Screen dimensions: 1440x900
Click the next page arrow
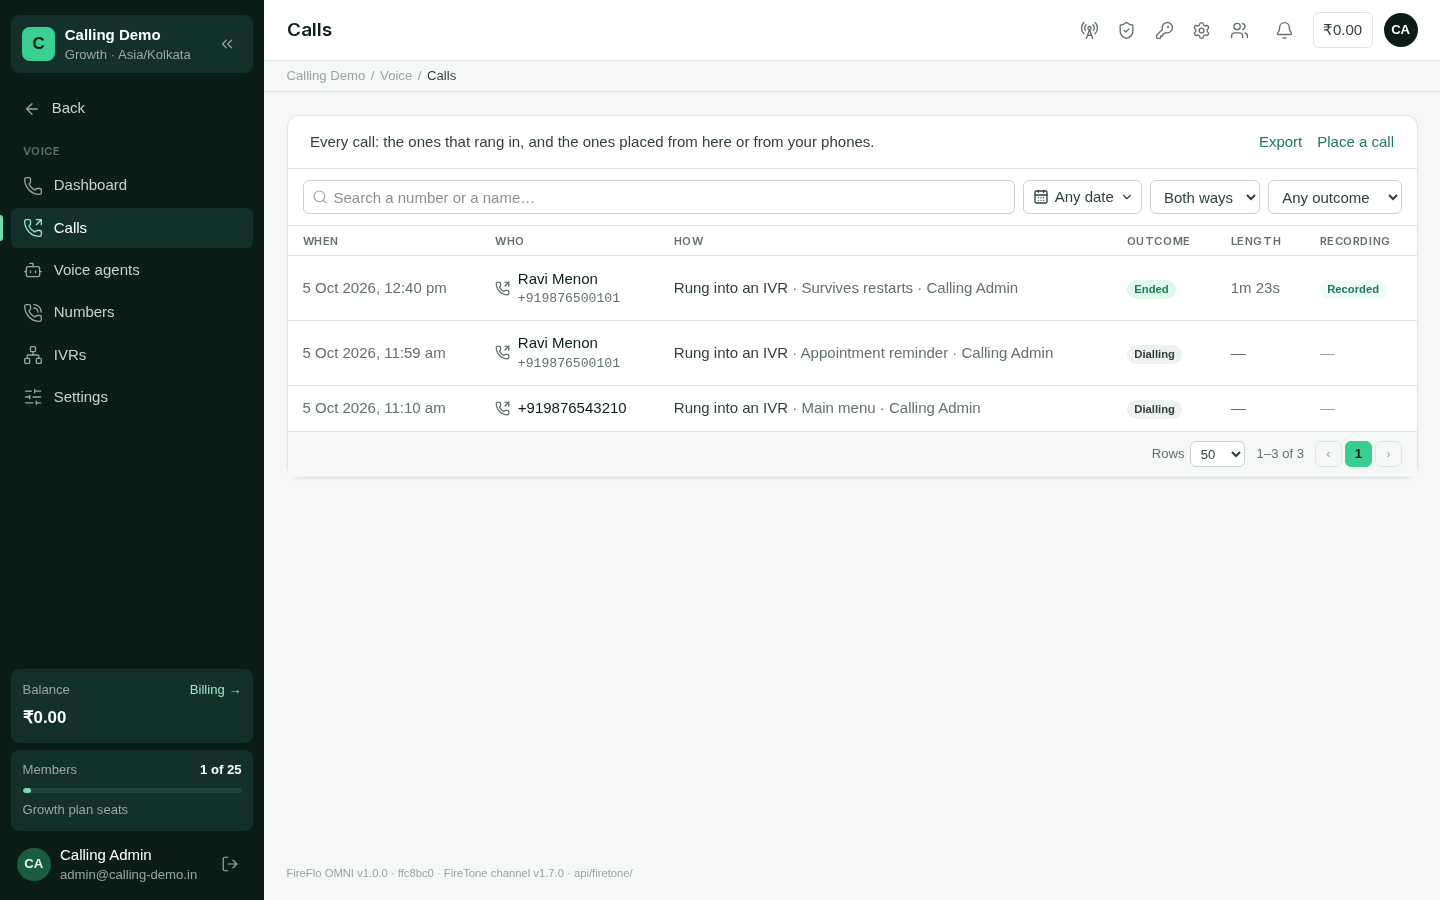(x=1388, y=454)
